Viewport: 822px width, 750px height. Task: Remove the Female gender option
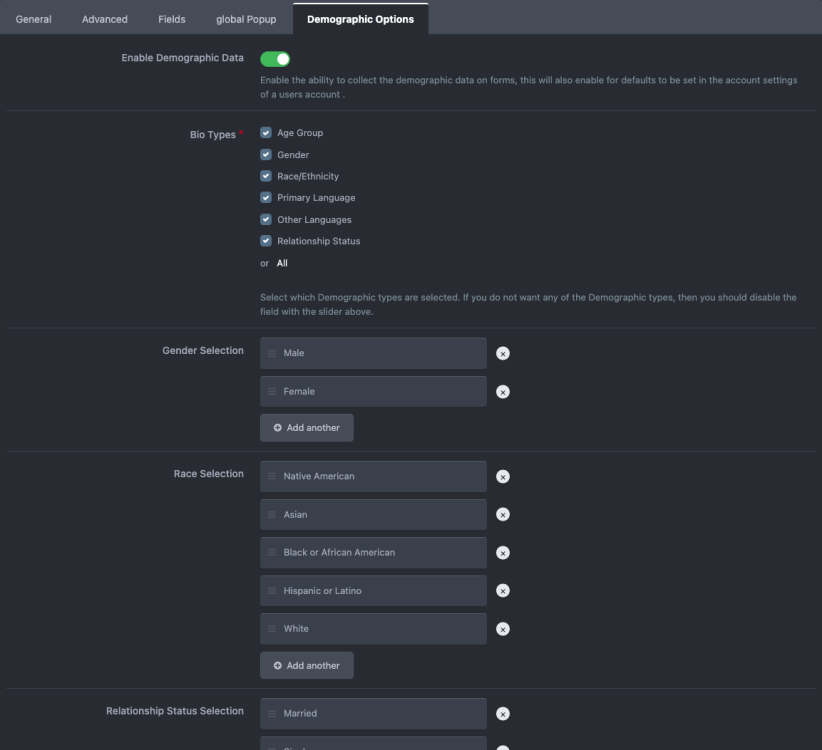tap(503, 392)
